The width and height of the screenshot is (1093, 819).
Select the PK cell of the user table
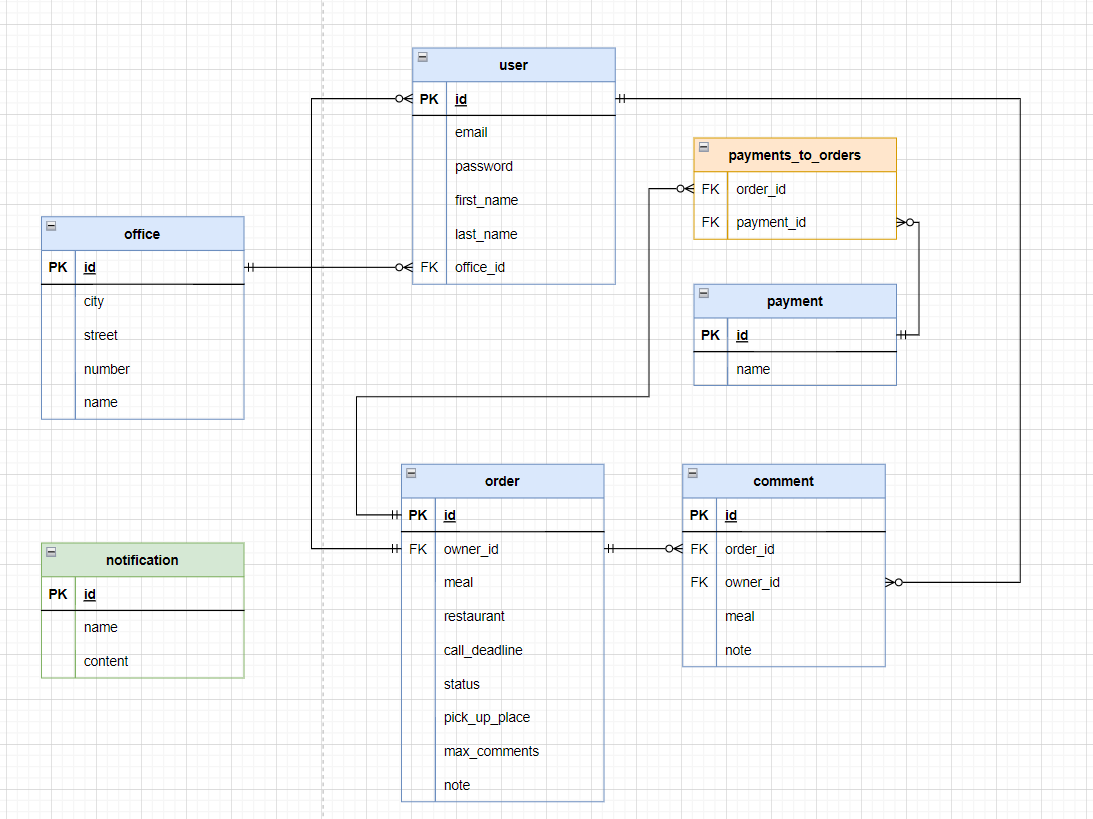tap(429, 99)
